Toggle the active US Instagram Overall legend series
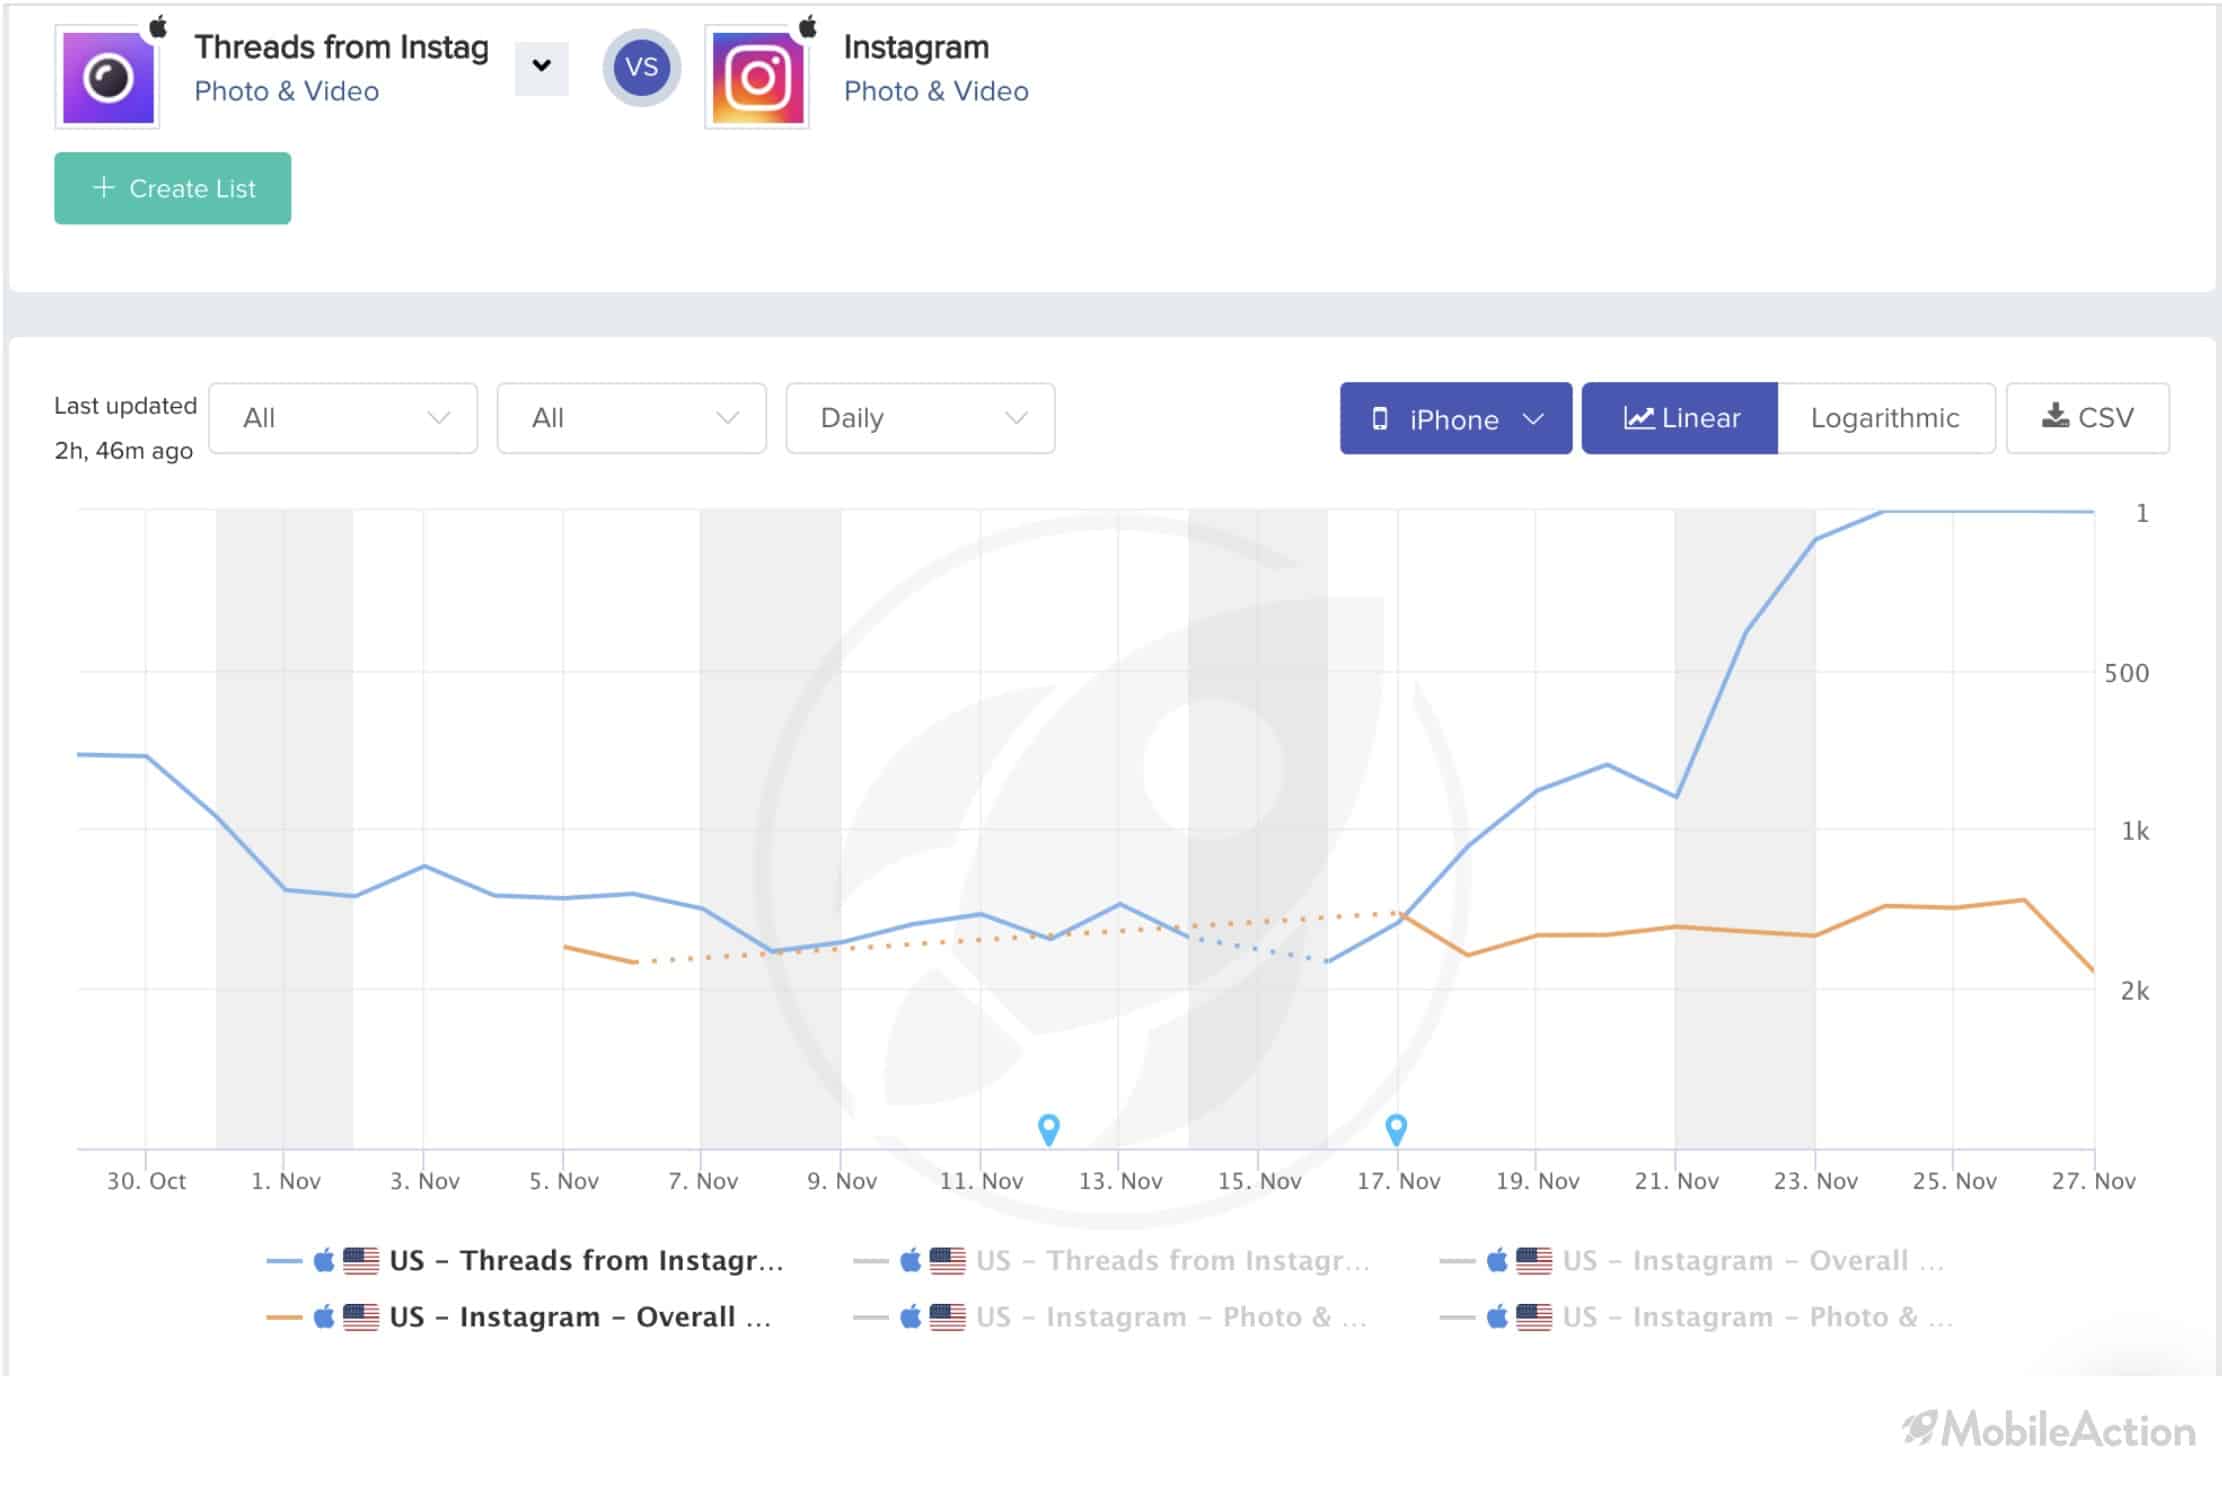Screen dimensions: 2222x1494 [x=519, y=1317]
